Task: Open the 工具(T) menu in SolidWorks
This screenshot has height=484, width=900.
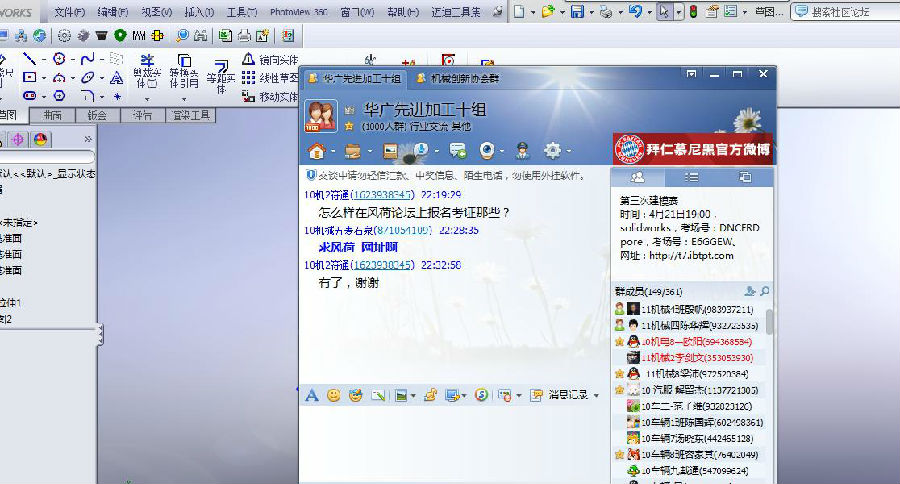Action: coord(242,12)
